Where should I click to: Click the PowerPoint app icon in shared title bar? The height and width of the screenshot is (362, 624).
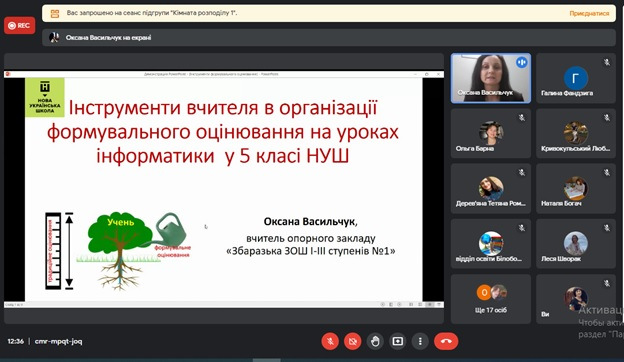click(x=8, y=74)
